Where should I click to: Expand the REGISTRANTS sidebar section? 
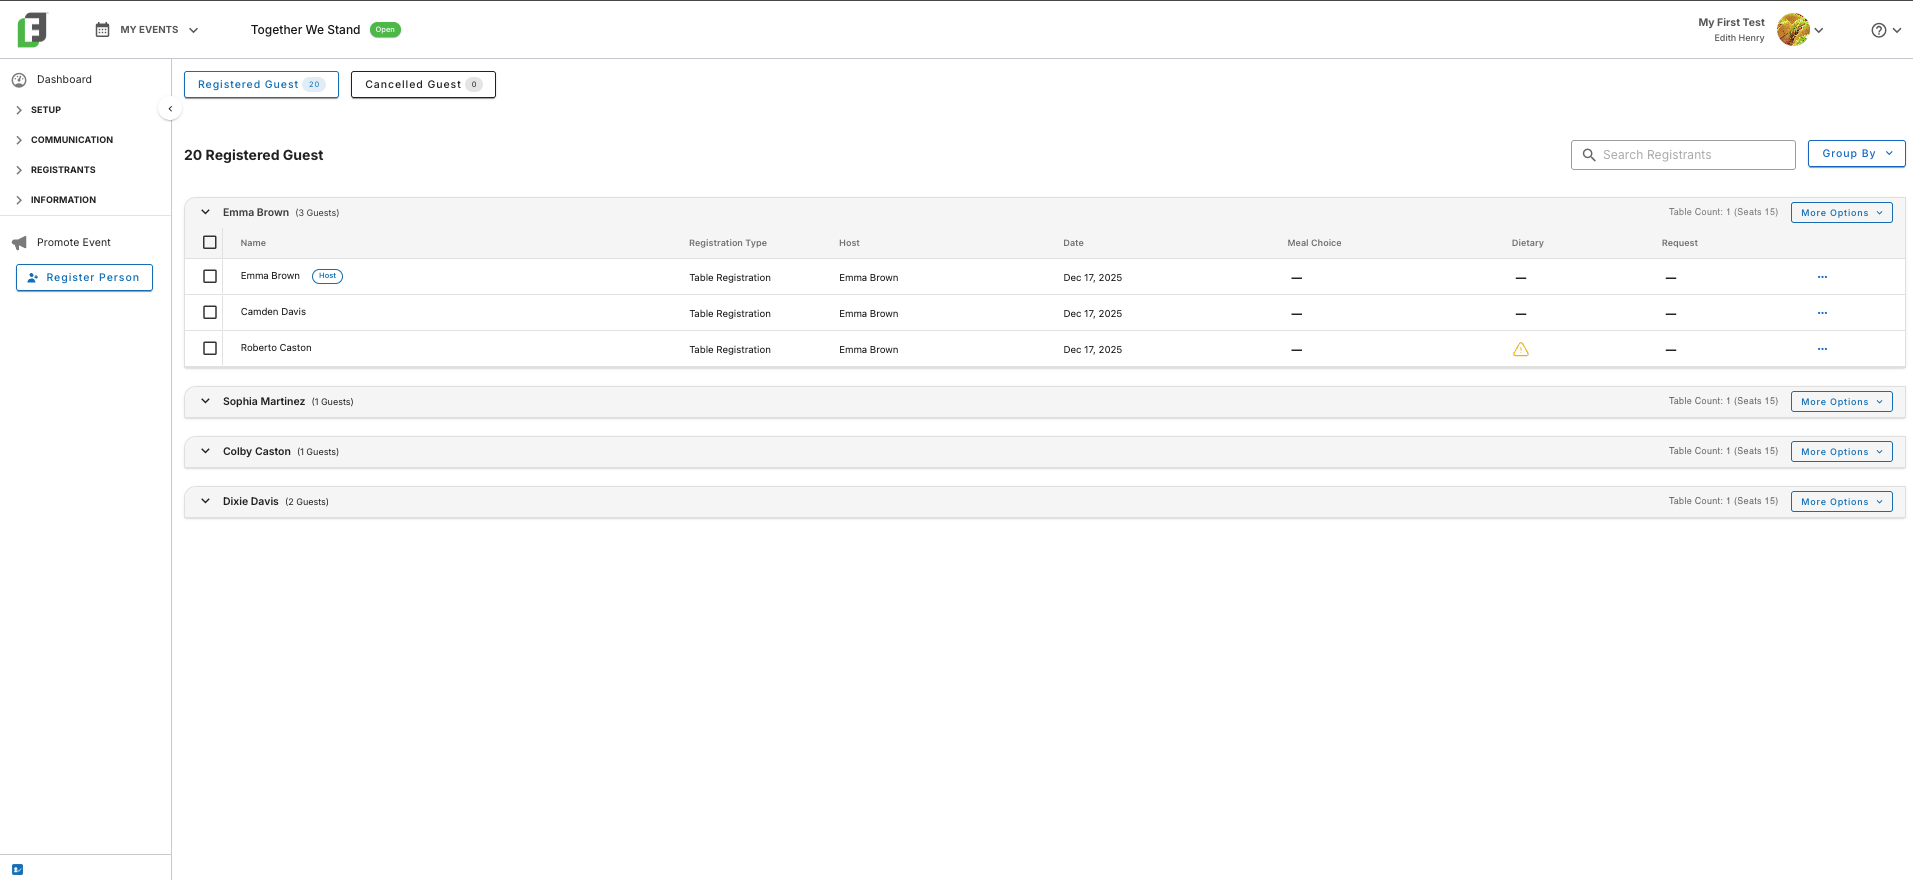tap(62, 170)
